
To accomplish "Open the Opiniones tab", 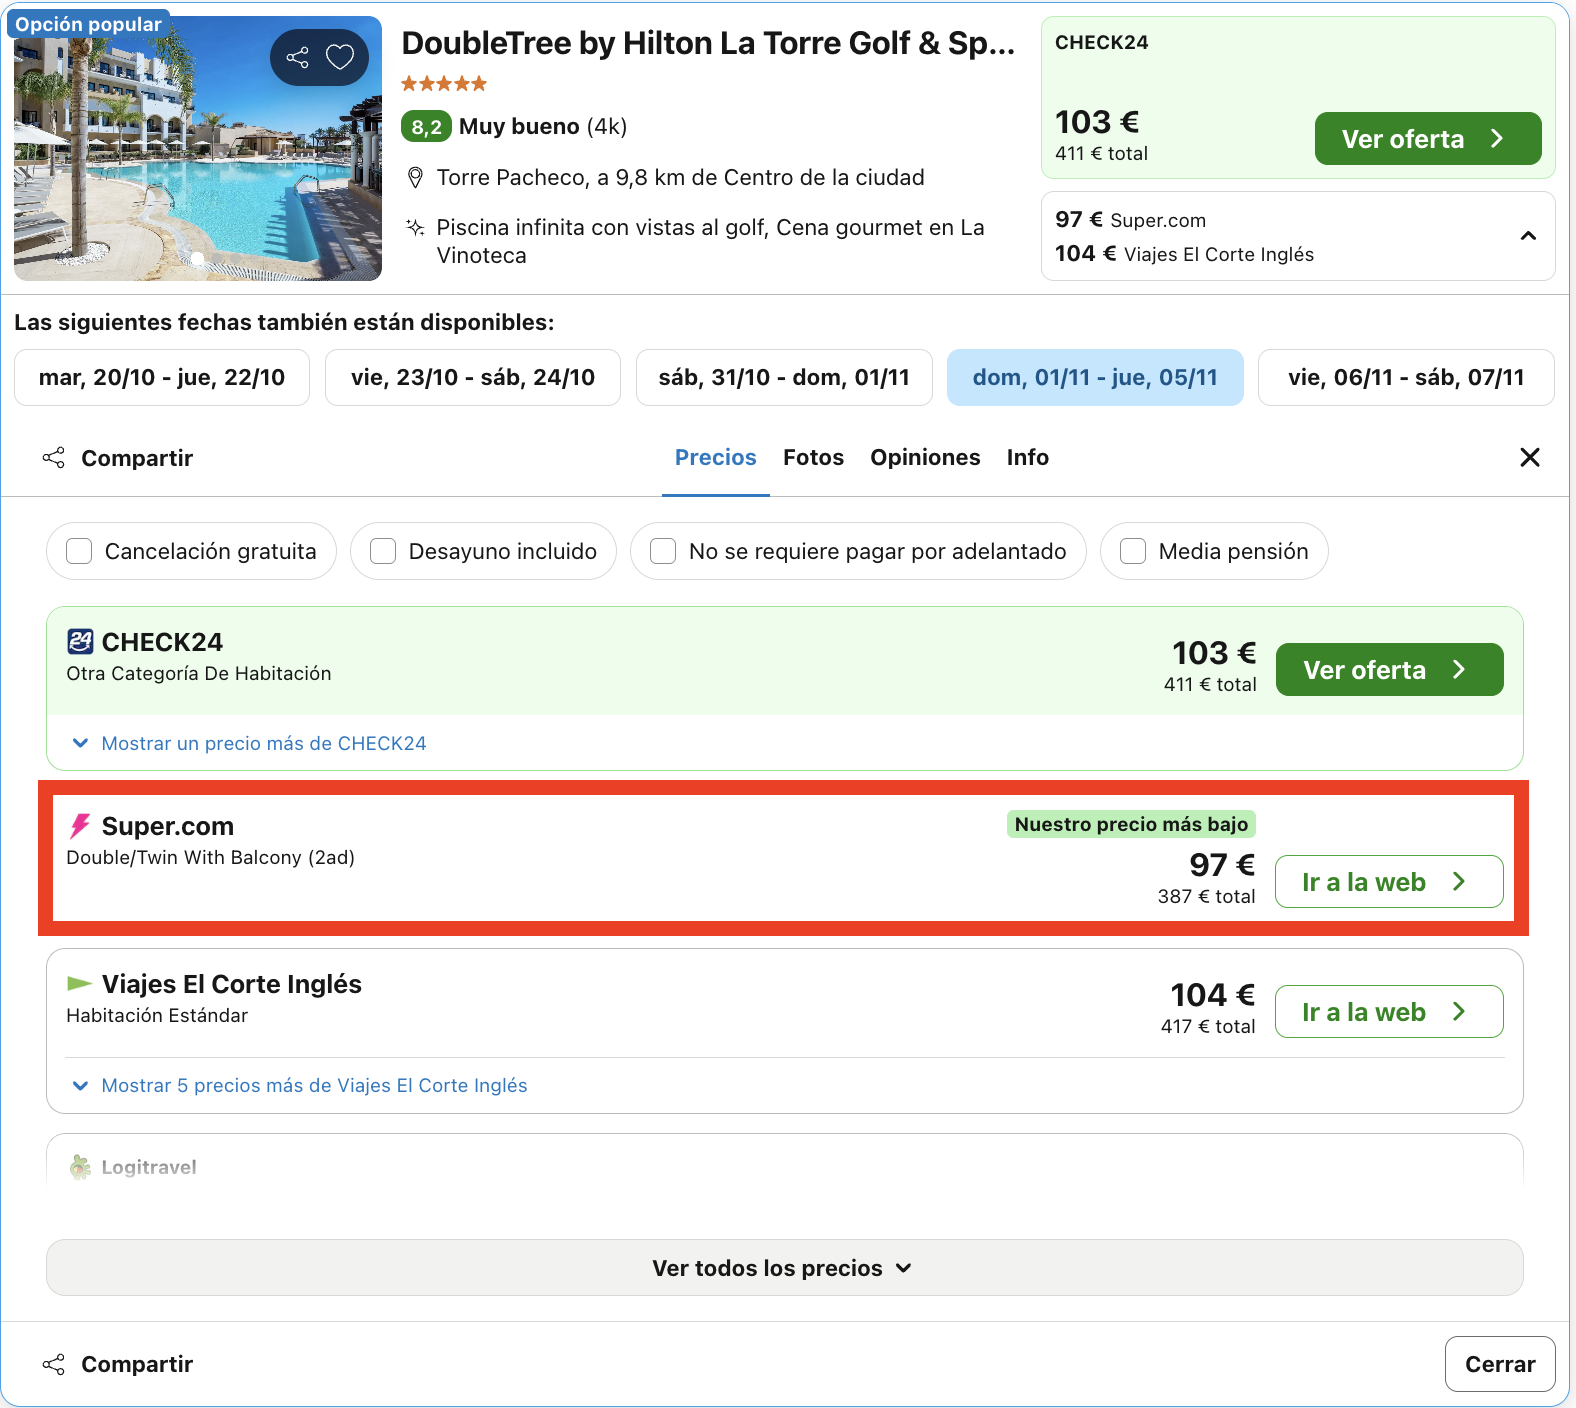I will click(925, 457).
